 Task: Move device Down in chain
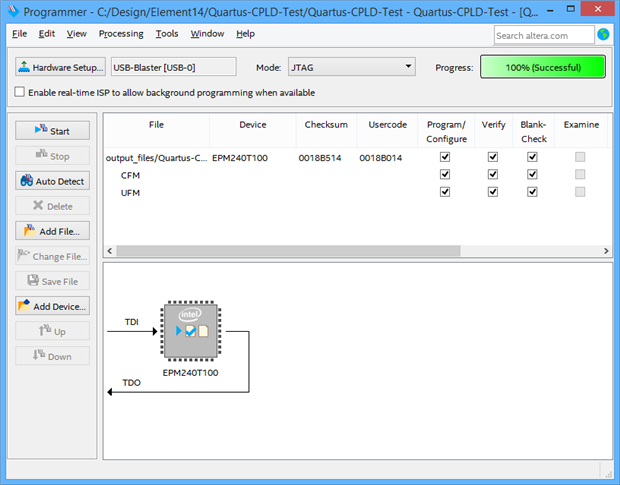pos(52,356)
